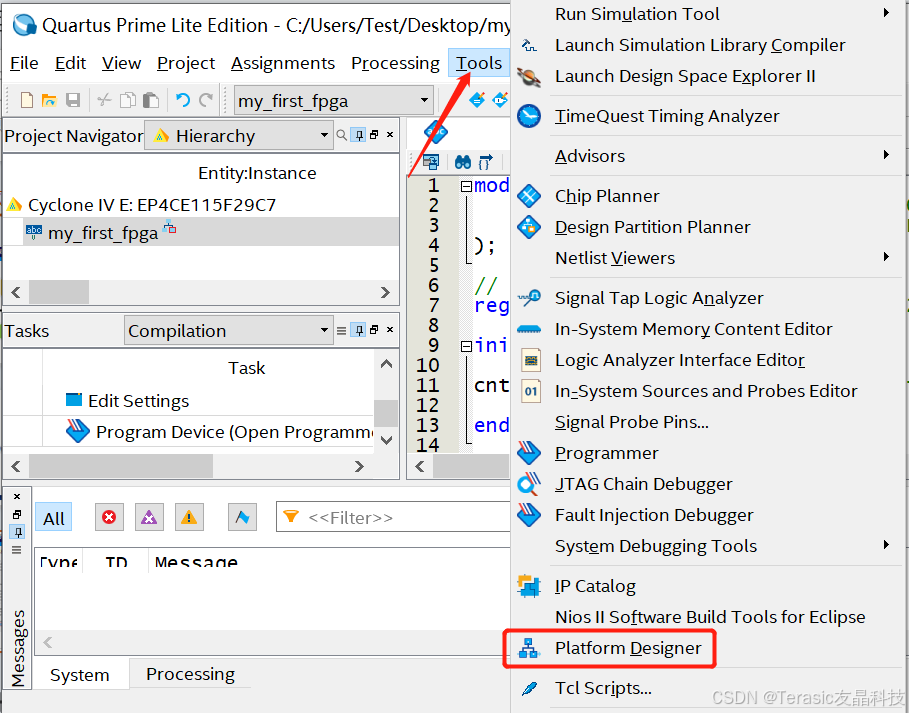Click the Design Space Explorer II icon
The width and height of the screenshot is (909, 713).
point(529,77)
